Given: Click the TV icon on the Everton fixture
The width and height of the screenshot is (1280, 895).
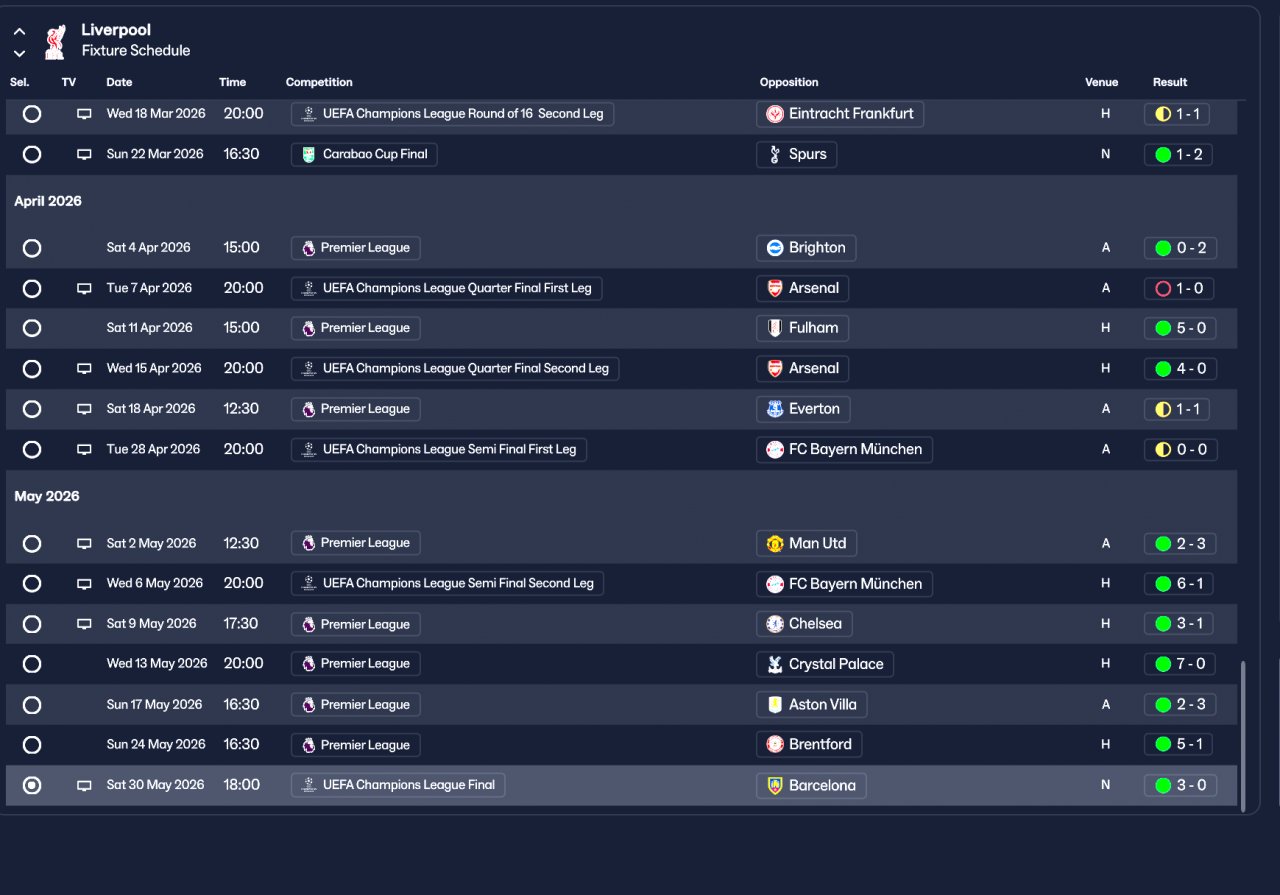Looking at the screenshot, I should click(85, 409).
